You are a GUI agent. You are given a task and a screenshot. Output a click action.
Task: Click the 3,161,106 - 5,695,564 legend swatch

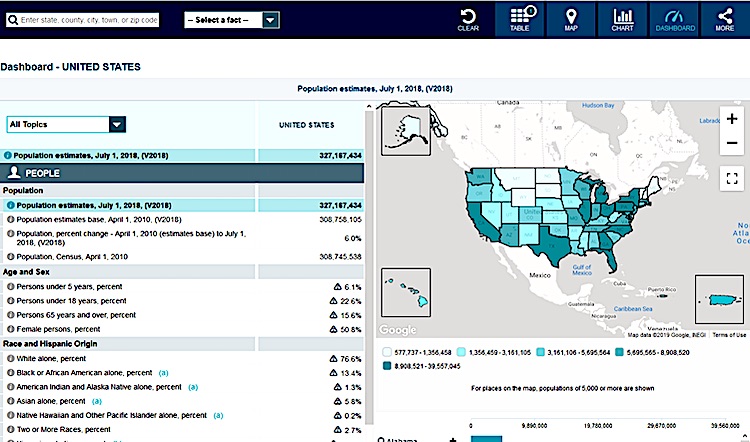click(540, 353)
